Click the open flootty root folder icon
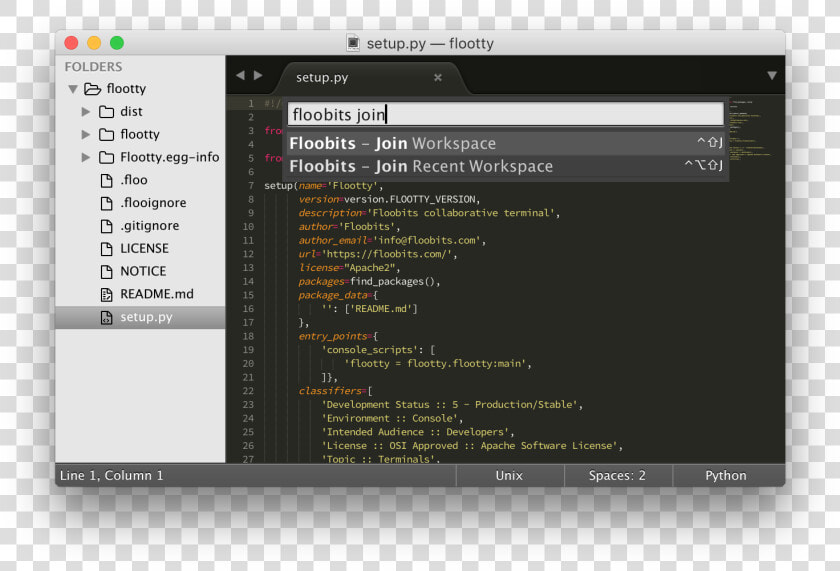This screenshot has height=571, width=840. pos(92,89)
